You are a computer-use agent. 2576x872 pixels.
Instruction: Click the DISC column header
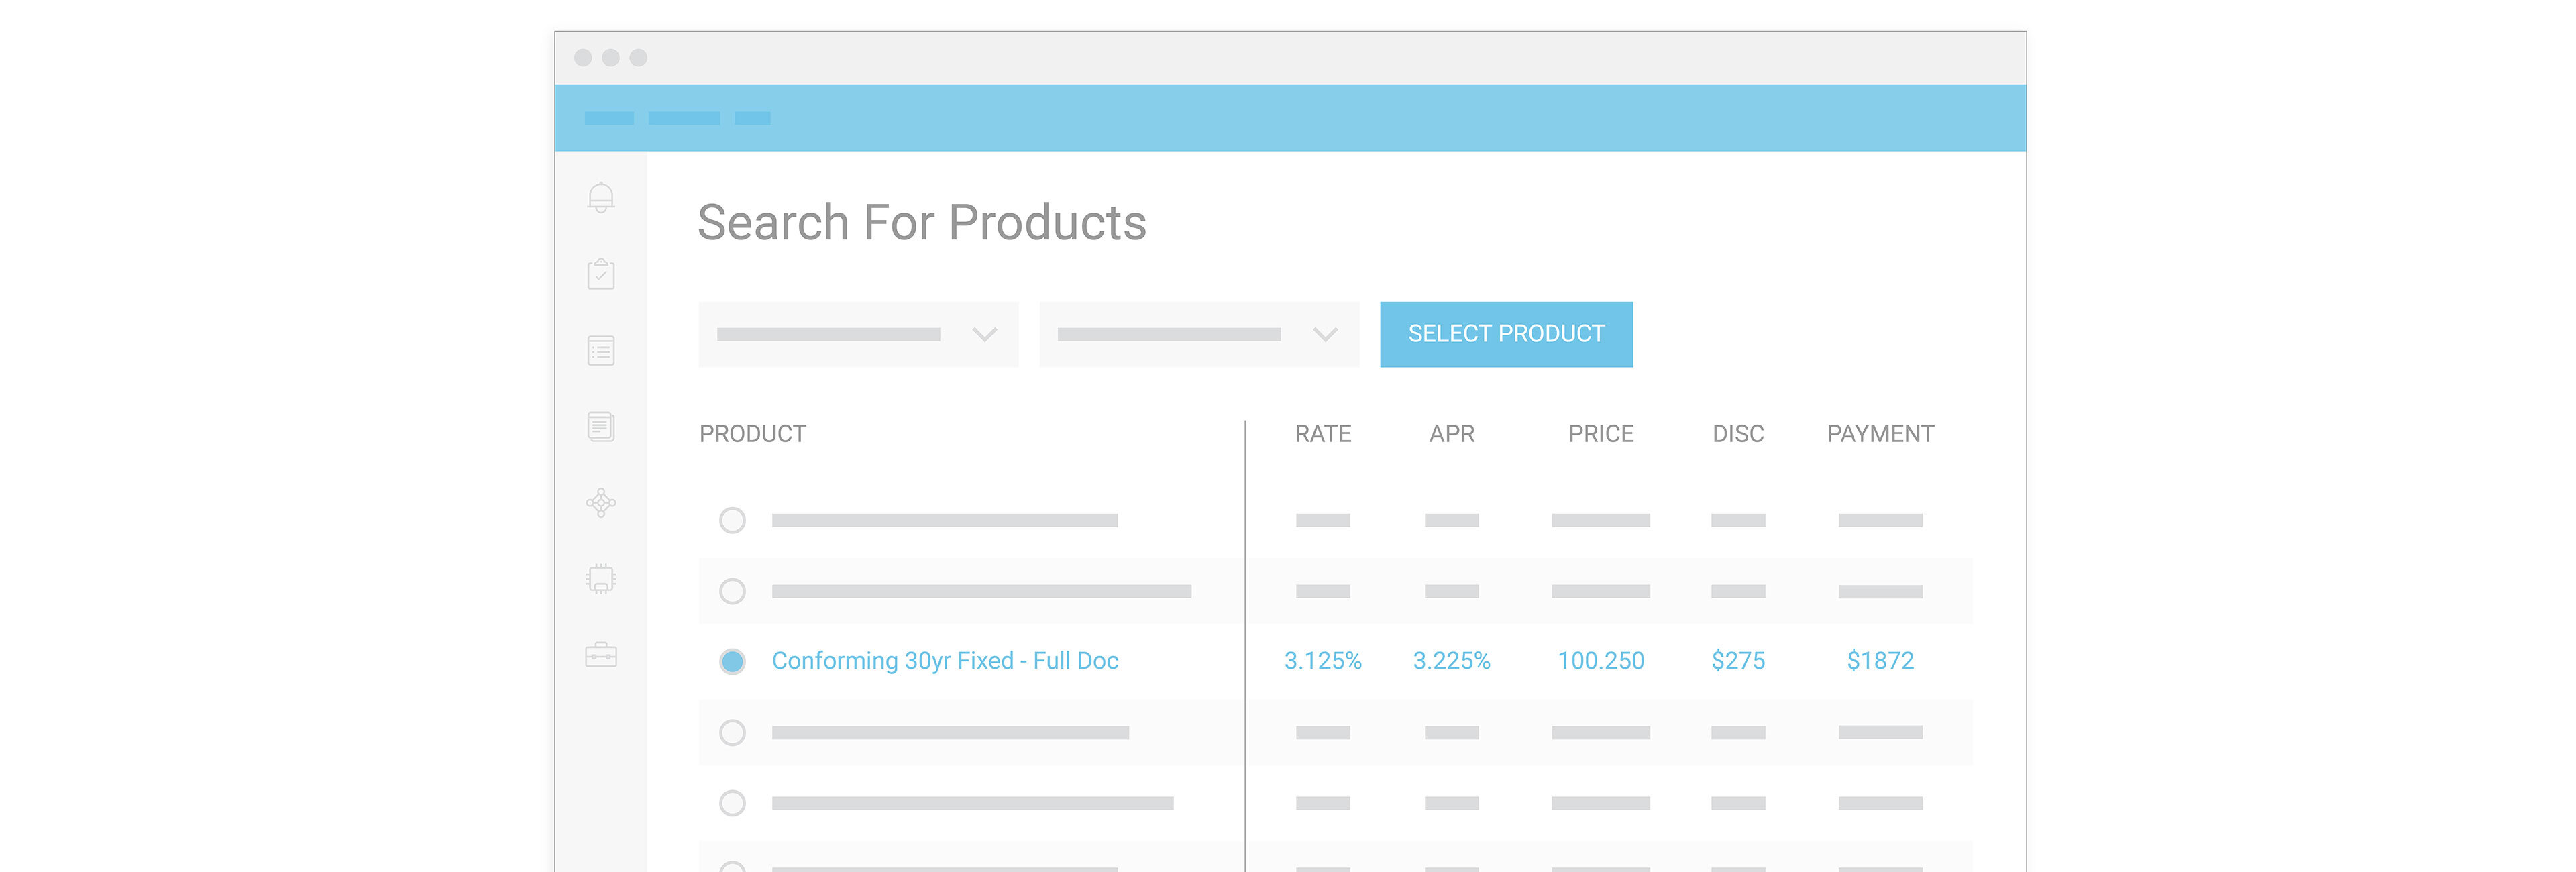pyautogui.click(x=1738, y=434)
